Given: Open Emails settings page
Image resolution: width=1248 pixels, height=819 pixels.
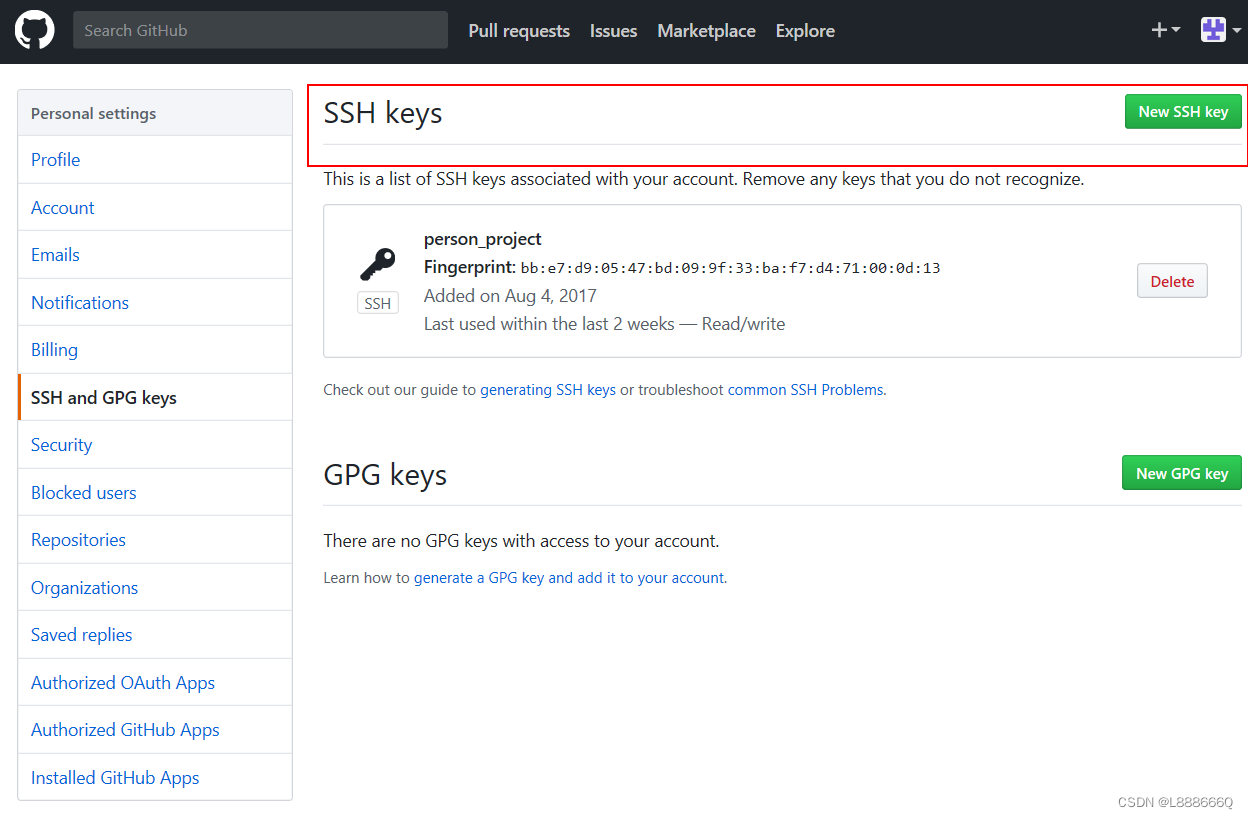Looking at the screenshot, I should [x=155, y=255].
